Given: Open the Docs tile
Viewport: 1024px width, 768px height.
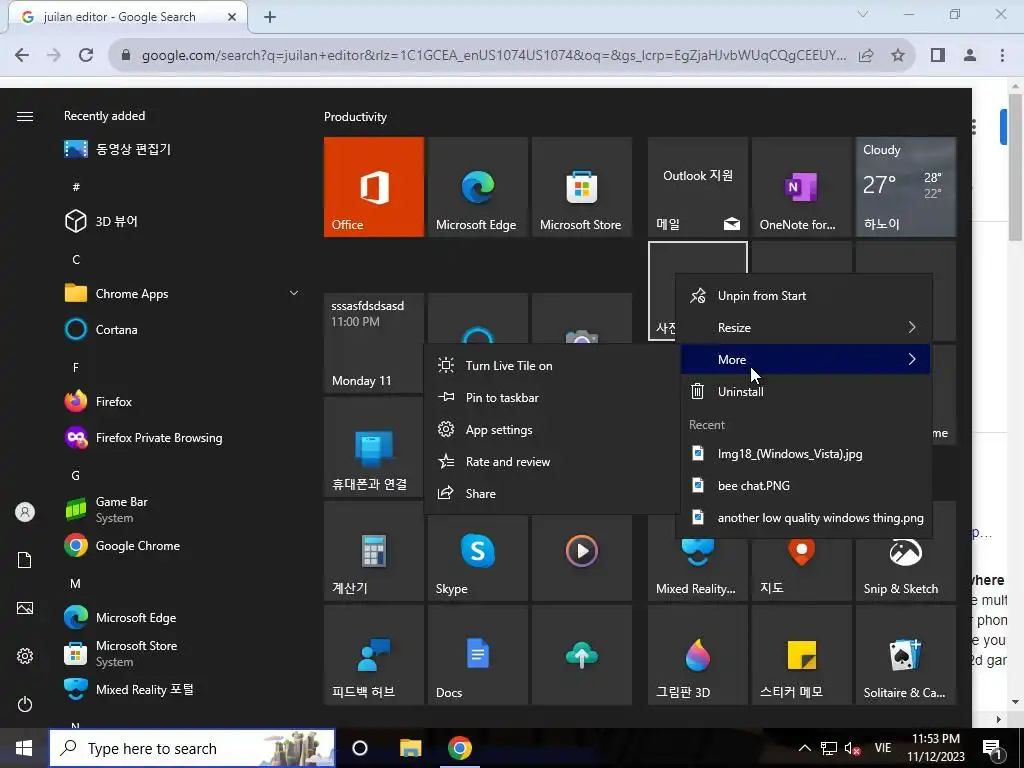Looking at the screenshot, I should (477, 655).
